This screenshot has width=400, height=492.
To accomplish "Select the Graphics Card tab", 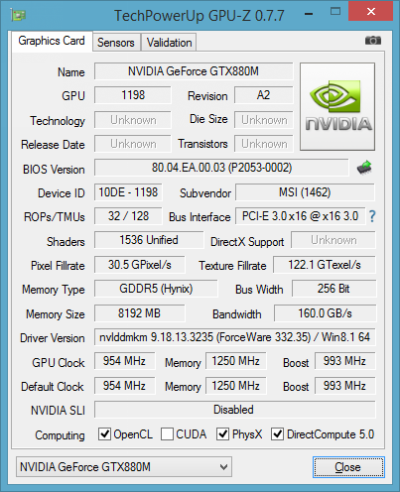I will tap(51, 41).
